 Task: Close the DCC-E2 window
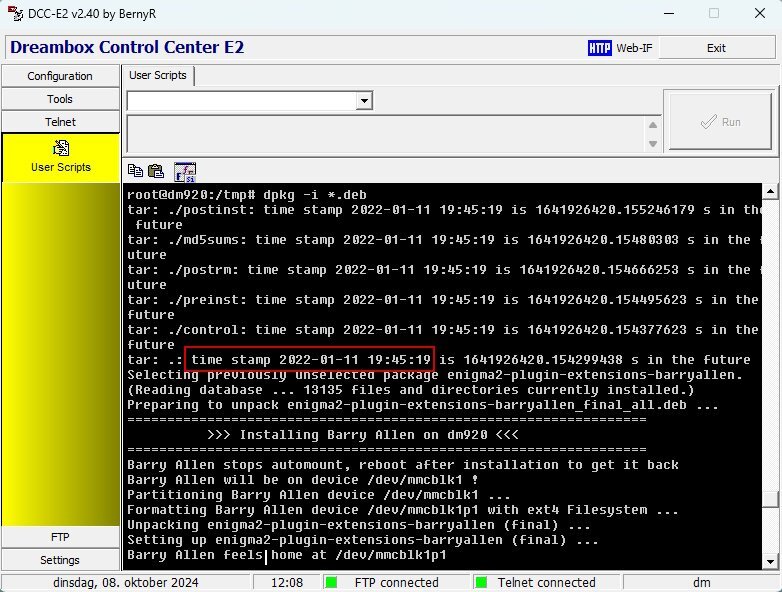pos(760,13)
